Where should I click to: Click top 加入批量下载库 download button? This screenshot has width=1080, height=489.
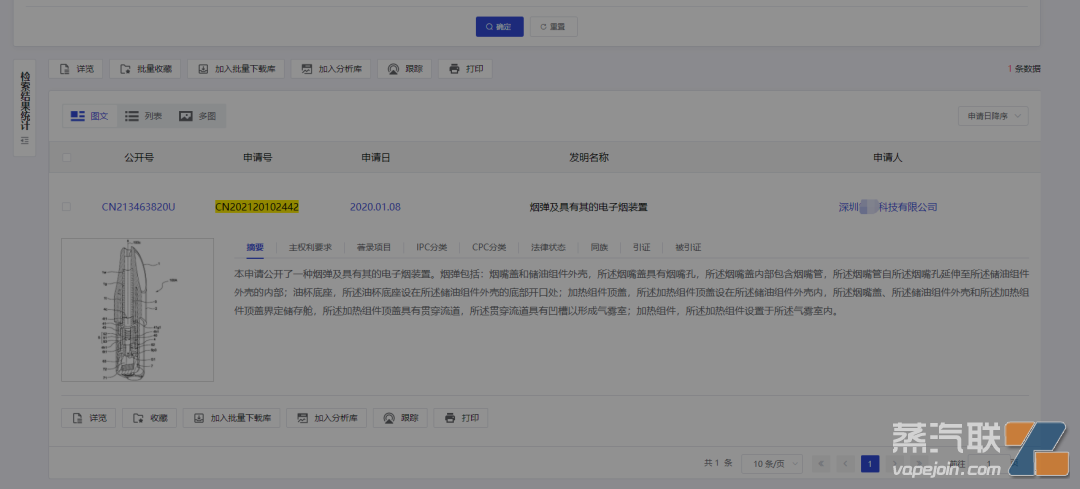tap(236, 69)
